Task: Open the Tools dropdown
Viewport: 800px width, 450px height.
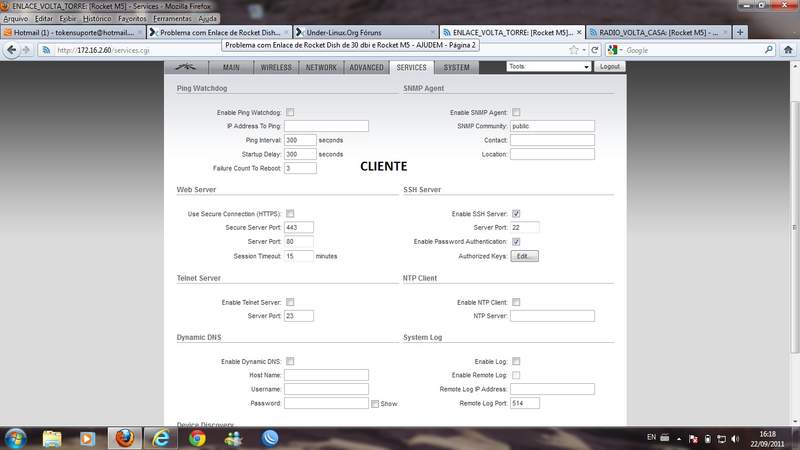Action: (548, 66)
